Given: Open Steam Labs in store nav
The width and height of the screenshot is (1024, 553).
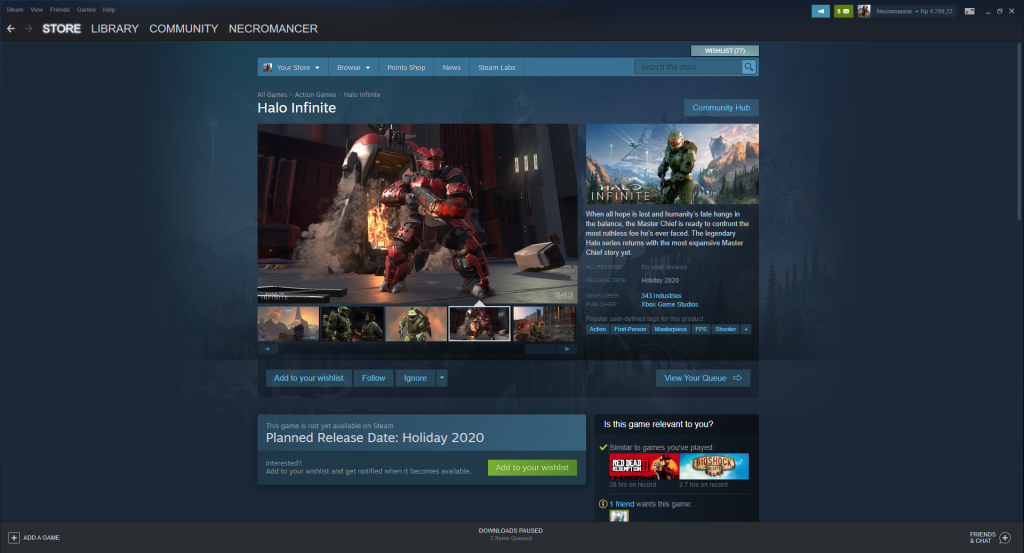Looking at the screenshot, I should pos(496,67).
